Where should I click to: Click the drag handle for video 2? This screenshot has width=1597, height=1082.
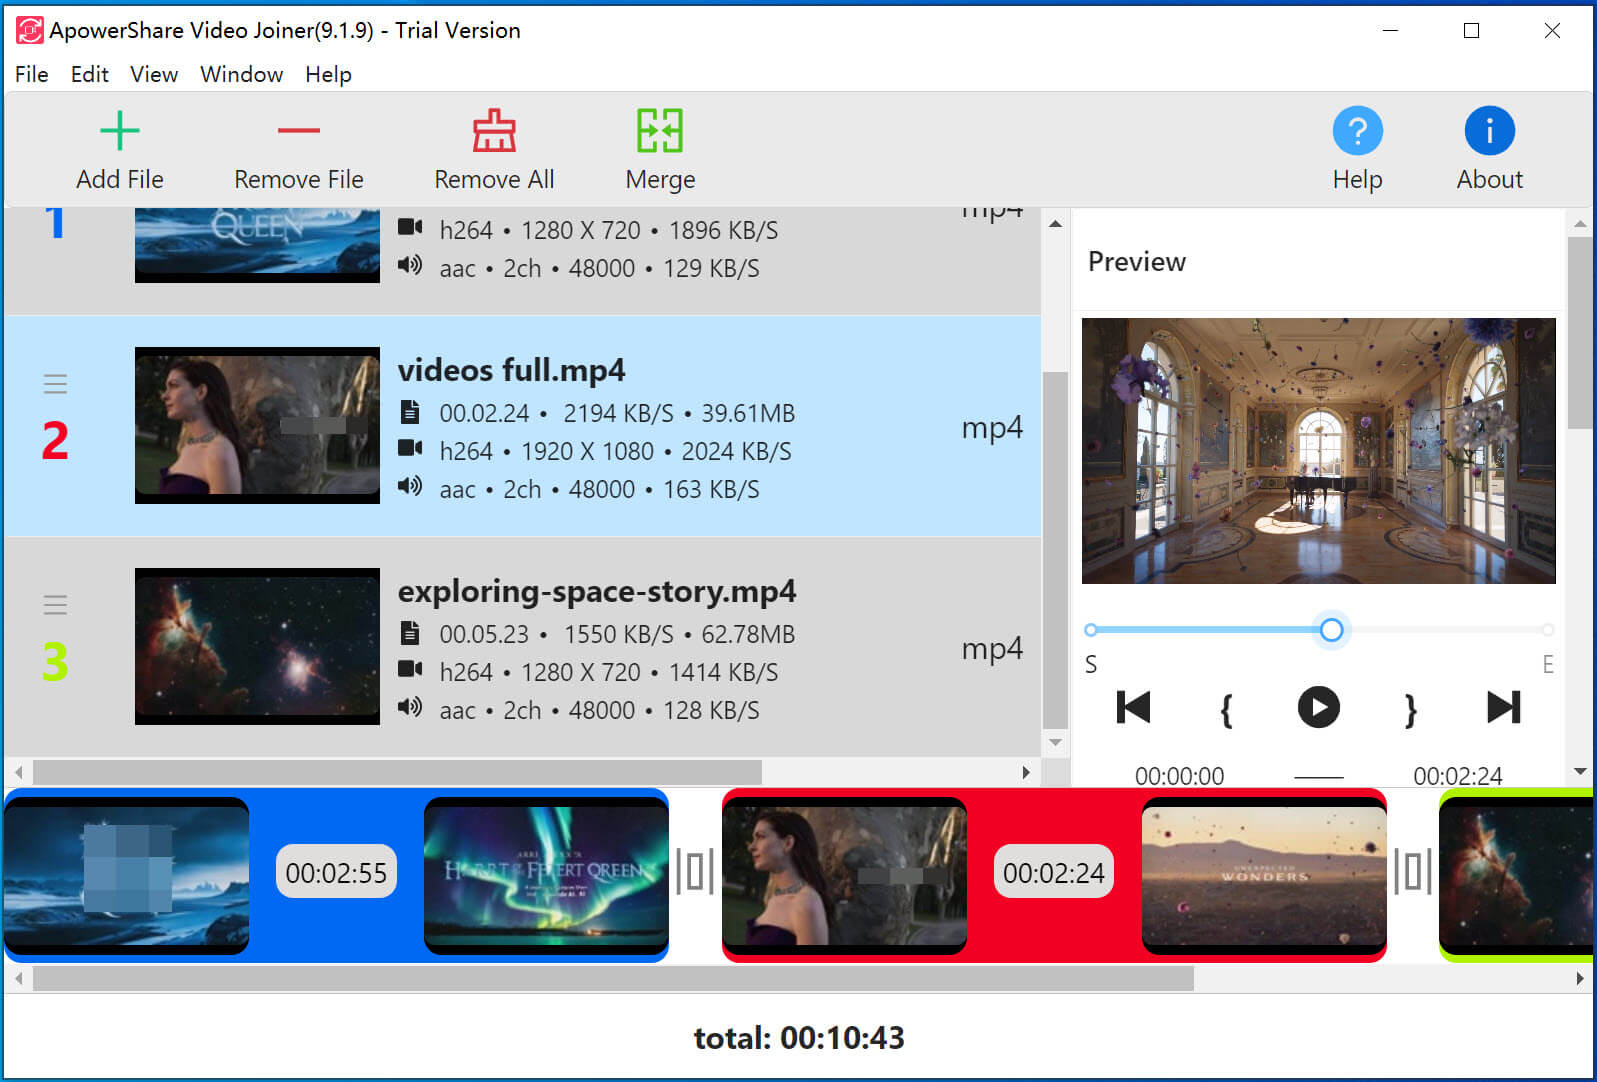tap(55, 384)
